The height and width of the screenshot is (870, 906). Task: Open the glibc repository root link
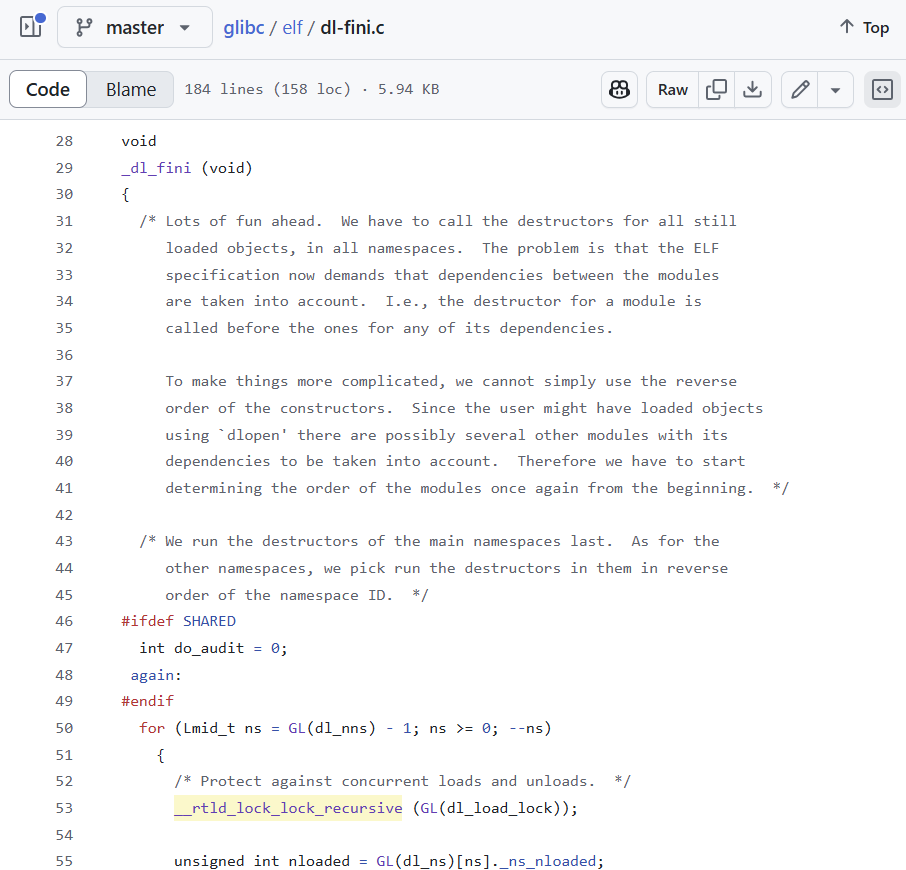pos(244,27)
